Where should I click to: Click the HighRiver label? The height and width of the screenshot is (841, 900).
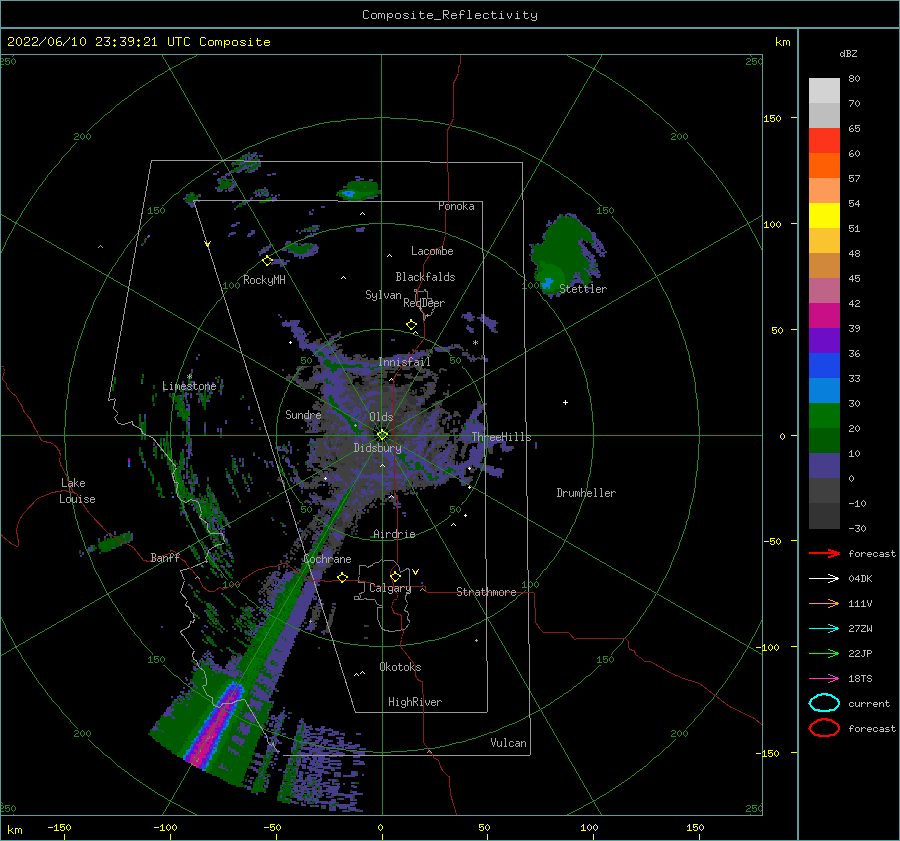pos(415,702)
